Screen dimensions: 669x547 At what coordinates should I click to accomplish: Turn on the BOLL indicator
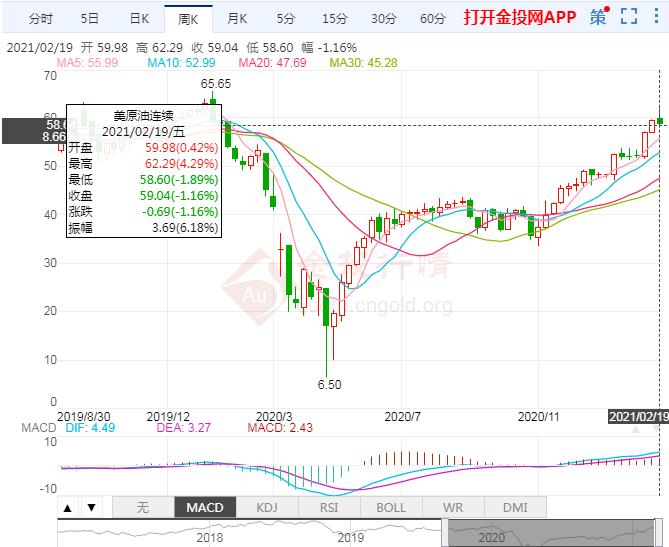coord(391,507)
